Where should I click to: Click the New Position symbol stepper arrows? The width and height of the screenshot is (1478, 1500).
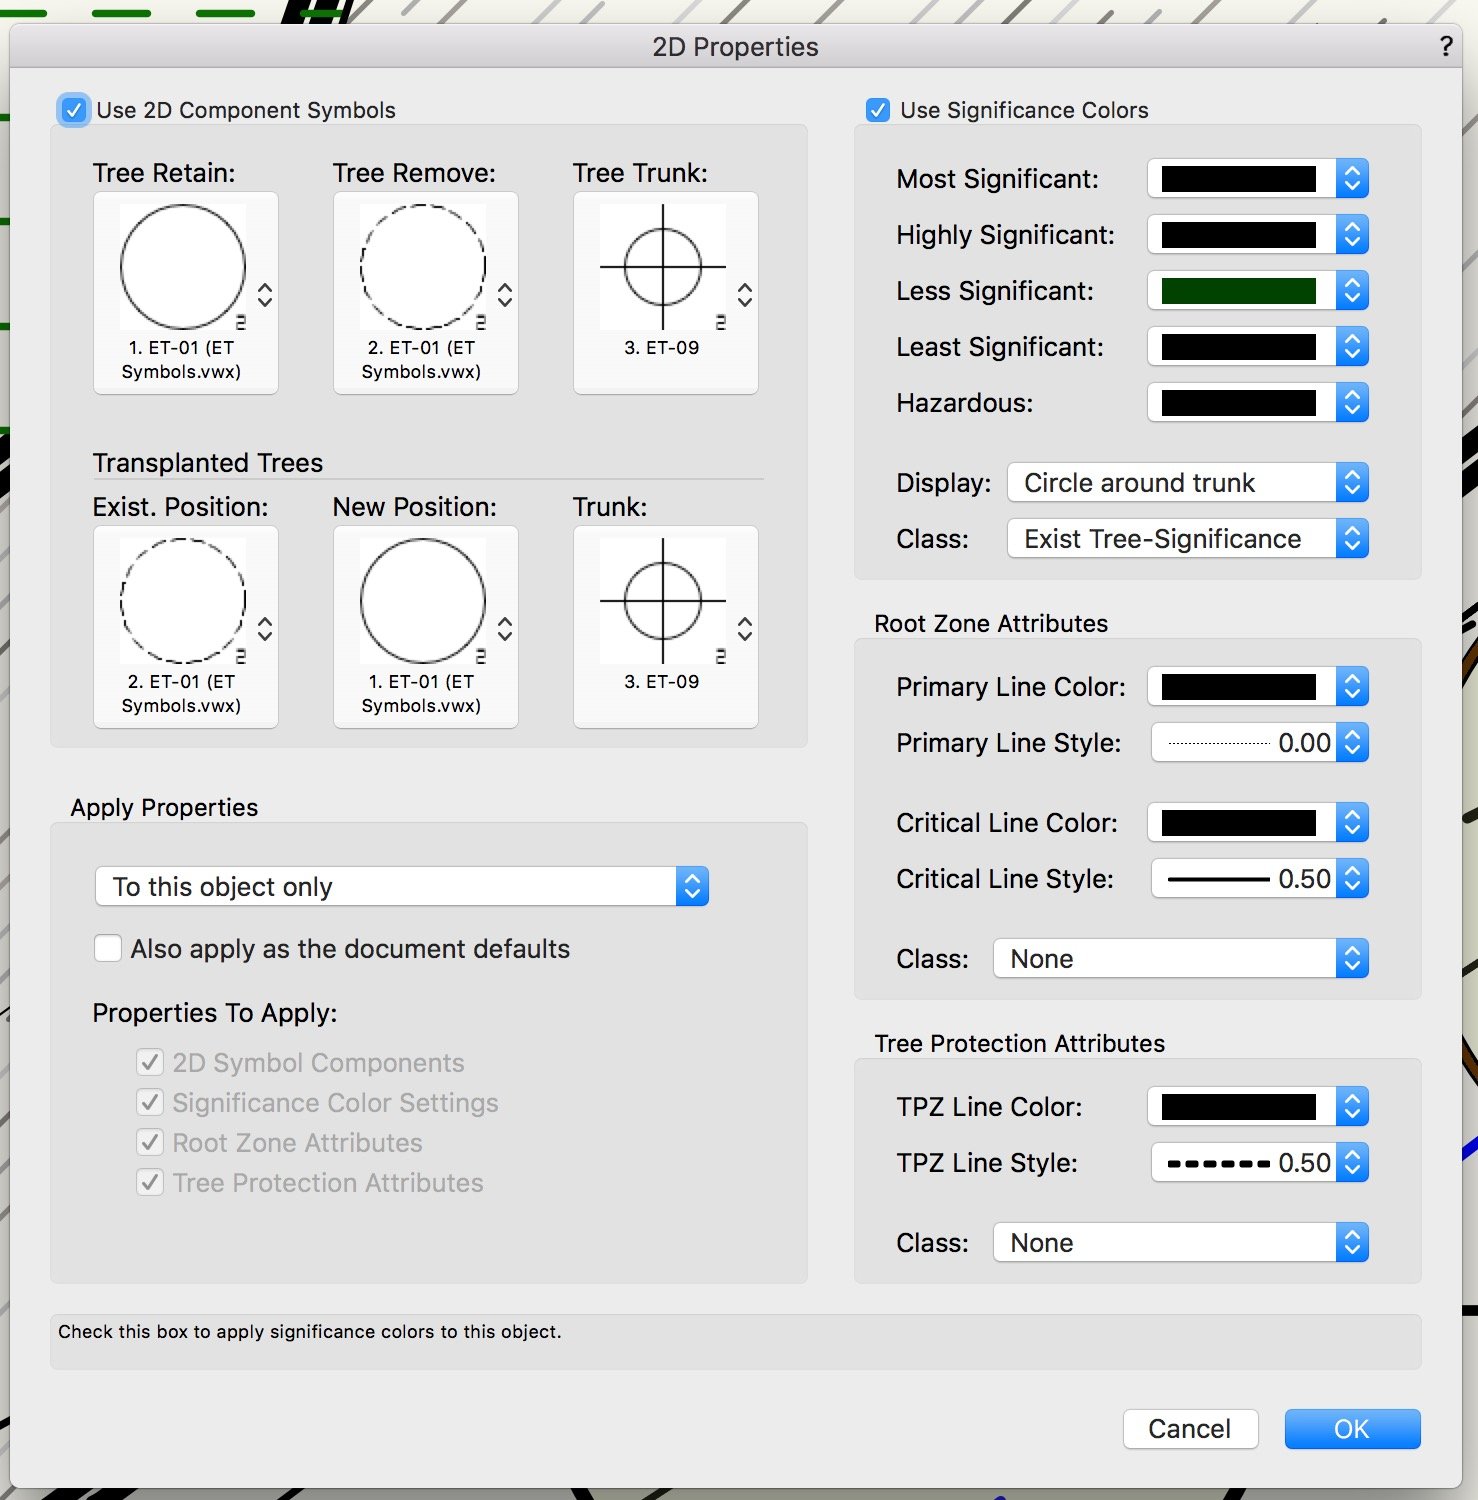(x=505, y=628)
